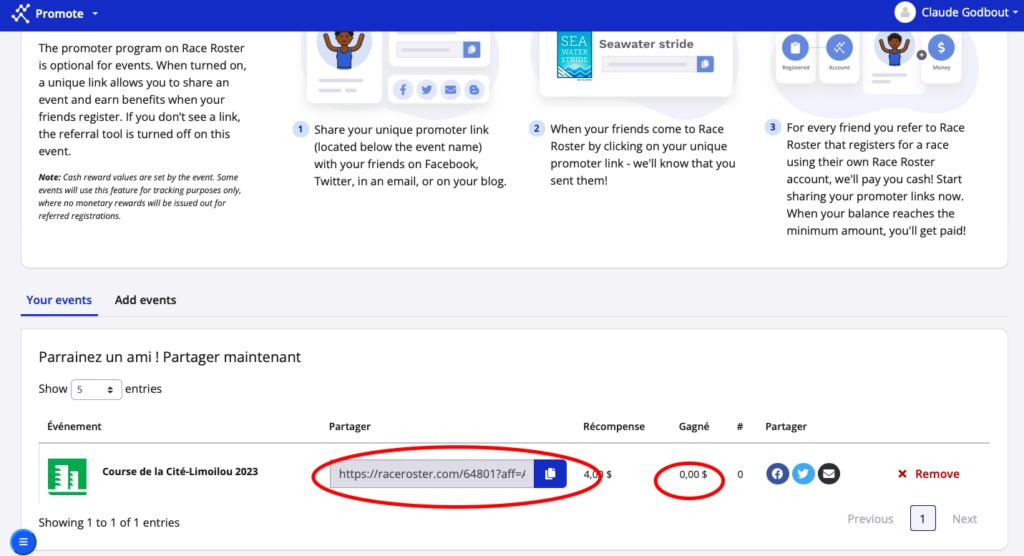Viewport: 1024px width, 556px height.
Task: Click Showing 1 to 1 of 1 entries text
Action: (x=109, y=523)
